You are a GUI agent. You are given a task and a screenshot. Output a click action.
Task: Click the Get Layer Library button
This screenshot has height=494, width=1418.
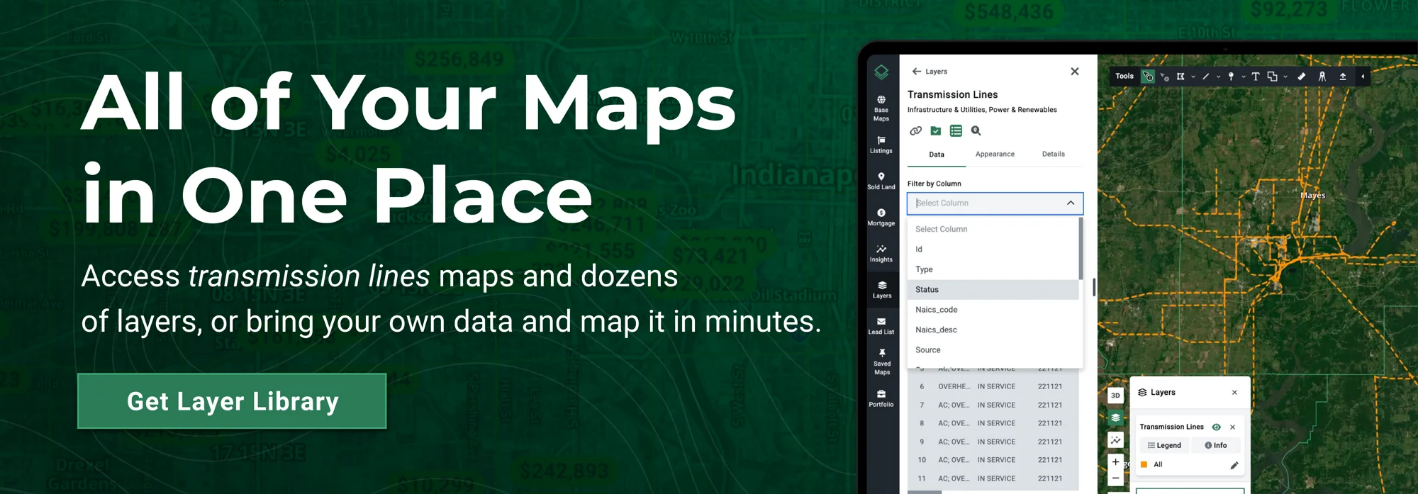point(232,401)
